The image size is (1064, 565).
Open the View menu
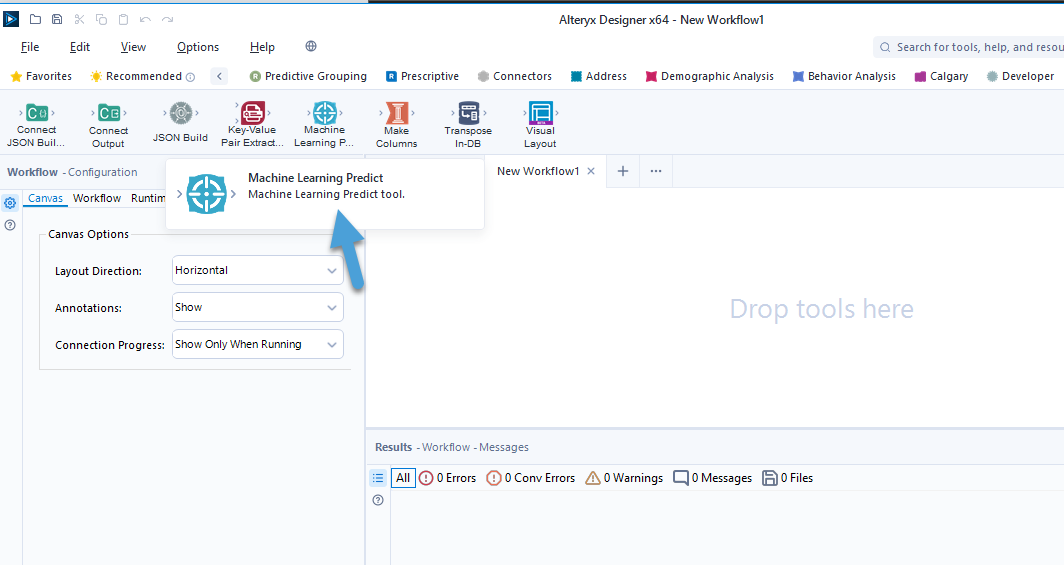133,47
